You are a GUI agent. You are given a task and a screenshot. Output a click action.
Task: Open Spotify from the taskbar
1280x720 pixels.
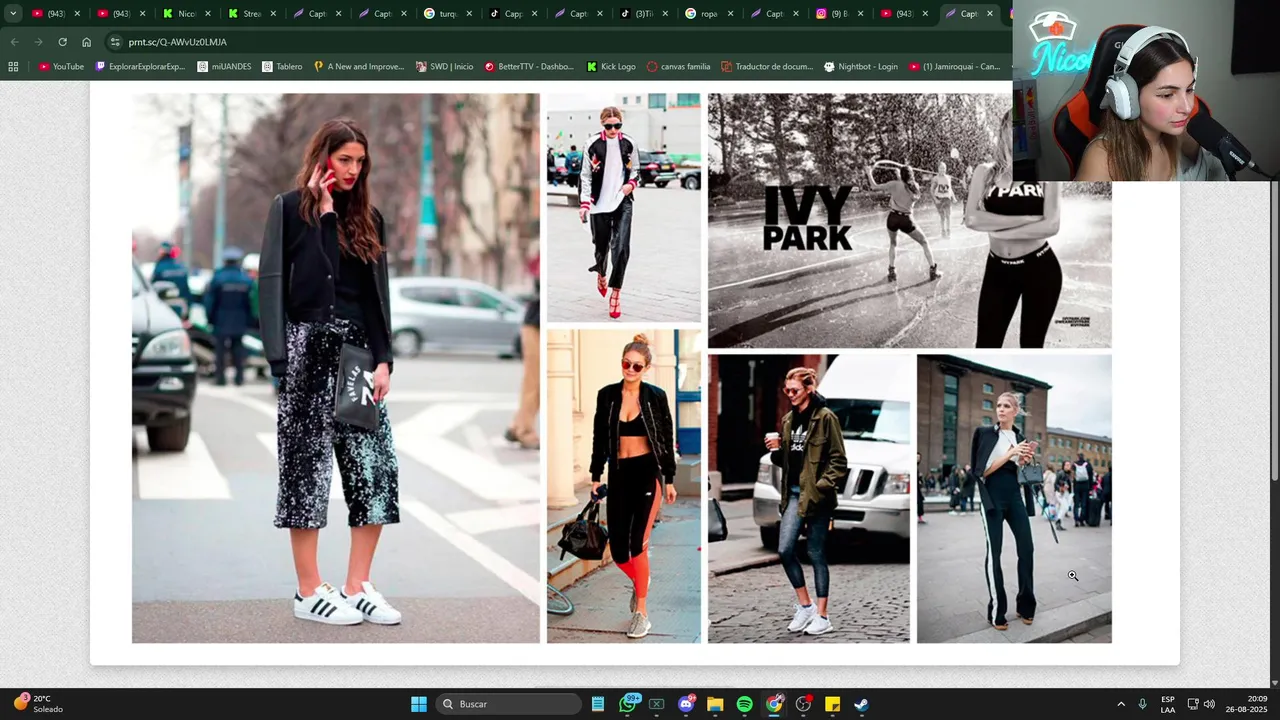744,704
